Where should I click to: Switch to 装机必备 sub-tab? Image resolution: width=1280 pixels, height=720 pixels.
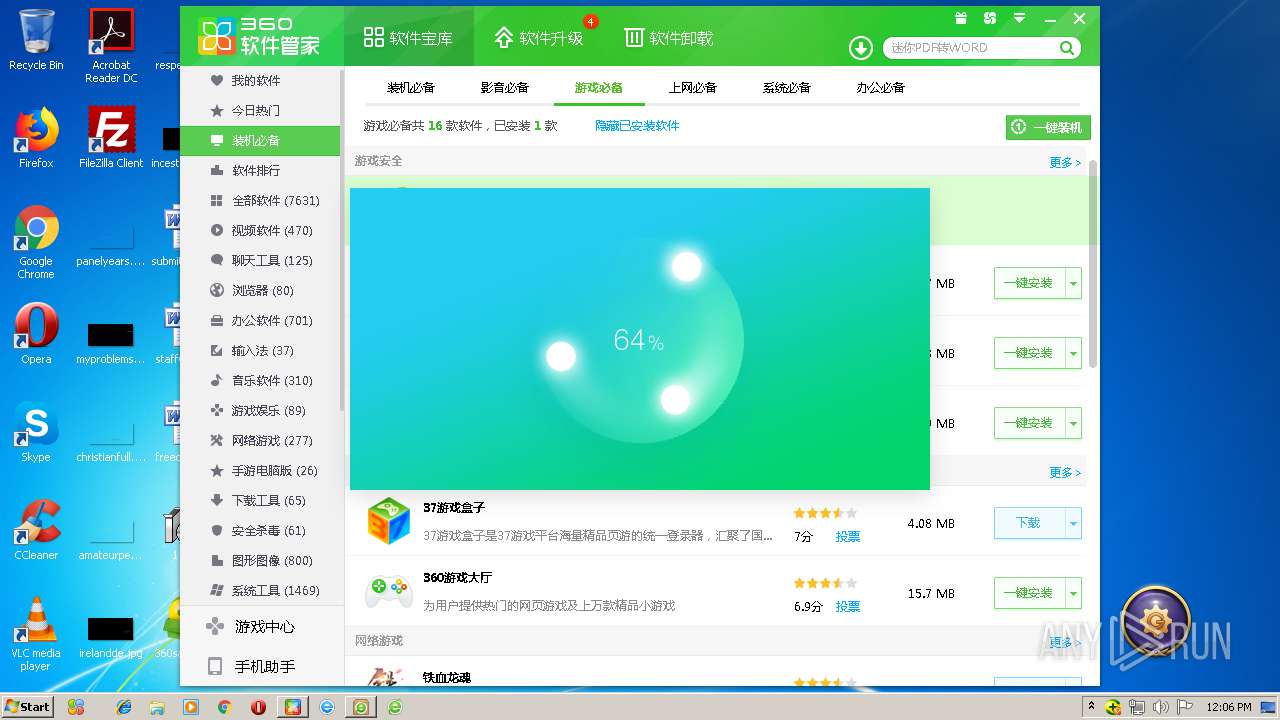[x=411, y=87]
